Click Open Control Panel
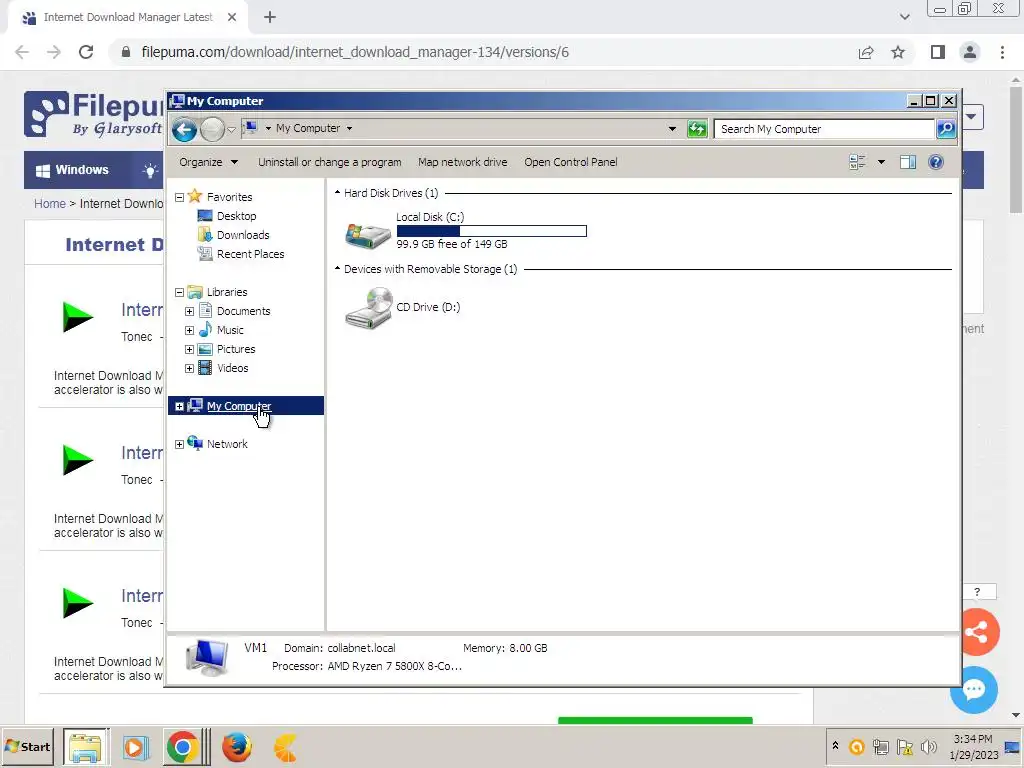The image size is (1024, 768). click(571, 162)
